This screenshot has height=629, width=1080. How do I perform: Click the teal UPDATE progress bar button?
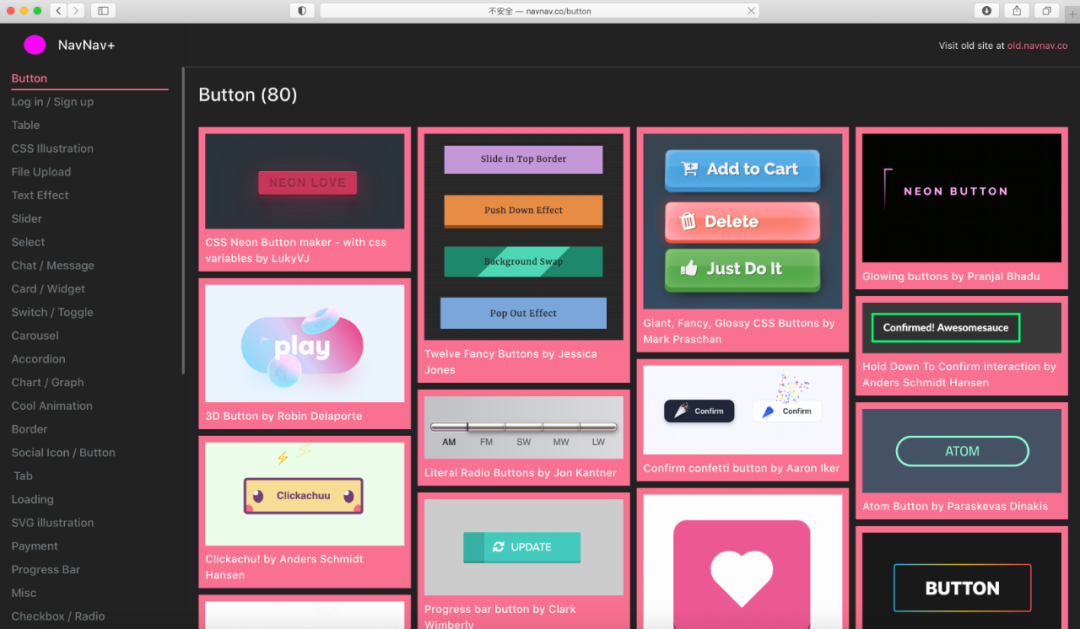click(x=522, y=547)
